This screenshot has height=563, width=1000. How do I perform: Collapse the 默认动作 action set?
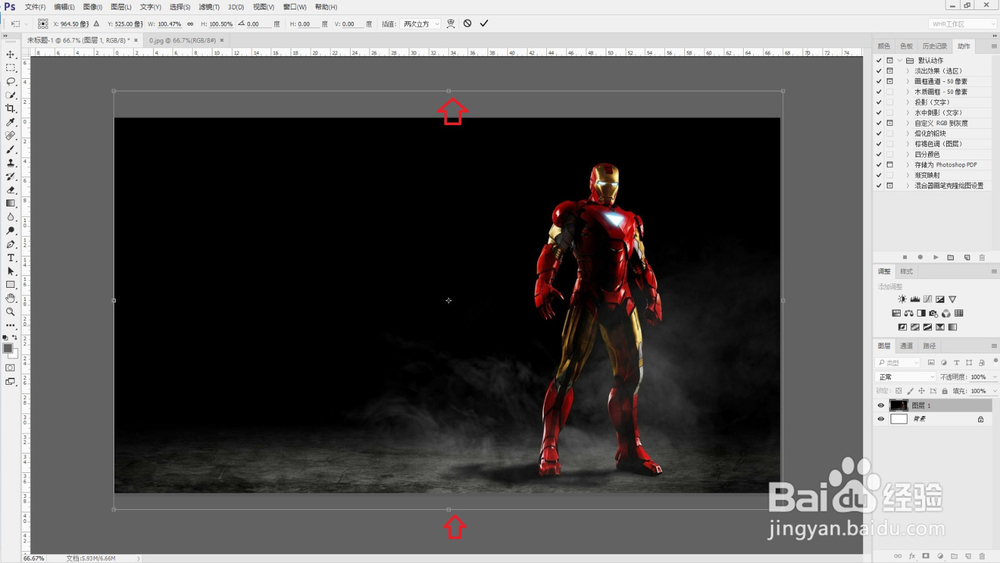(x=900, y=60)
